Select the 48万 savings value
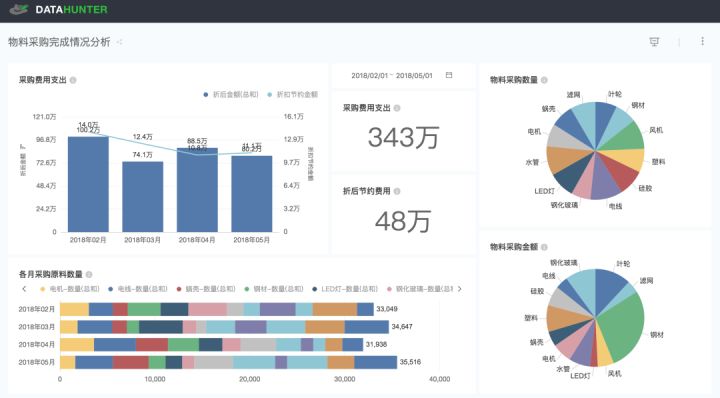This screenshot has width=720, height=398. [x=403, y=221]
